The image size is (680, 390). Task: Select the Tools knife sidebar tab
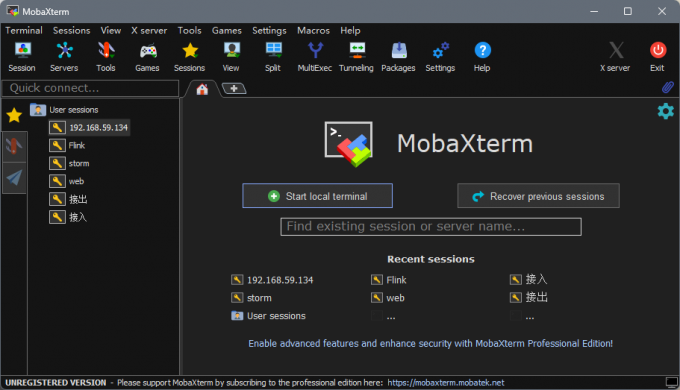[14, 147]
